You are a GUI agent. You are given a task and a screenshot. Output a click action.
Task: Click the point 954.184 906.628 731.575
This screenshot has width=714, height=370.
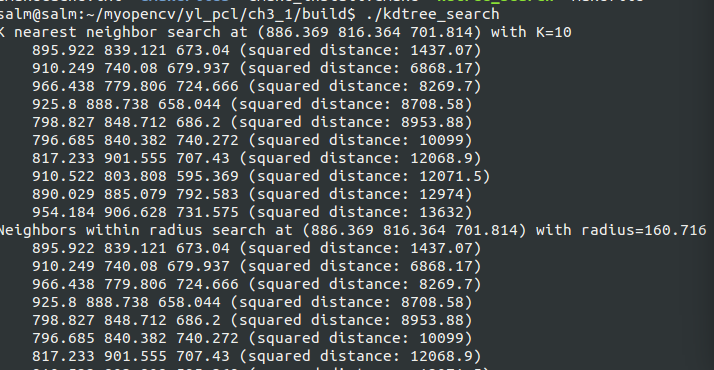click(x=135, y=213)
